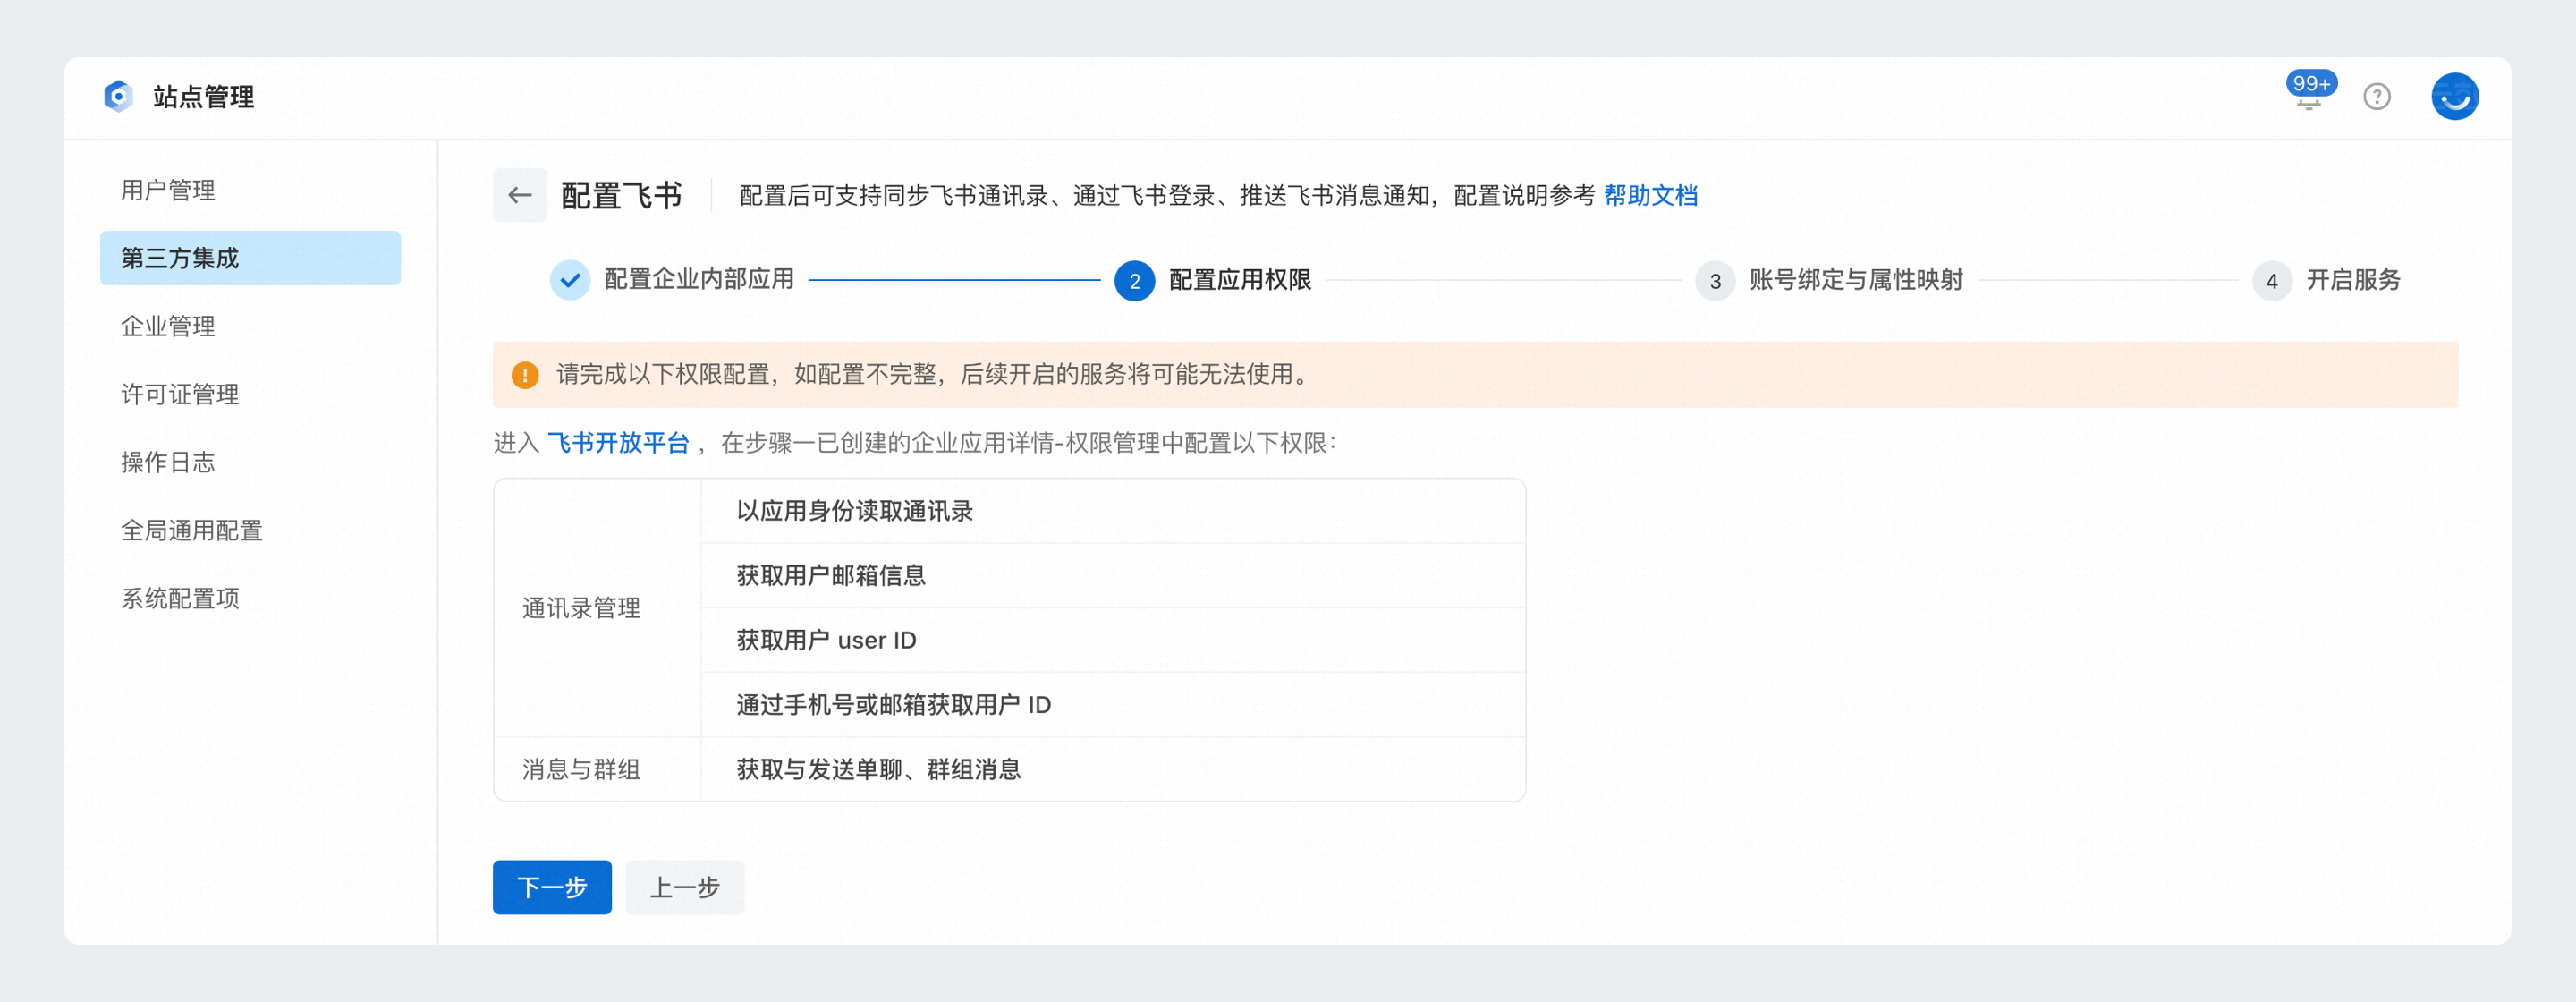Select 第三方集成 in the sidebar
Image resolution: width=2576 pixels, height=1002 pixels.
pos(250,258)
